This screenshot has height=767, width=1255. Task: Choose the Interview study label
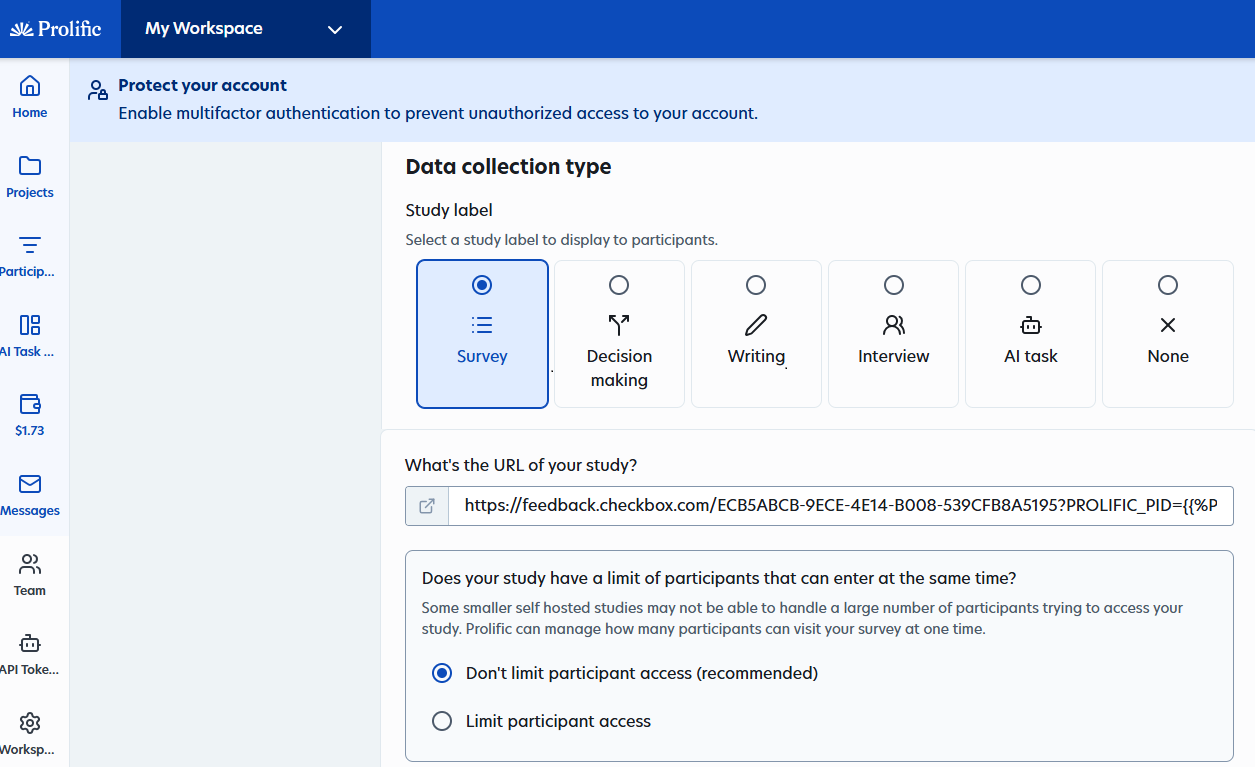[893, 334]
